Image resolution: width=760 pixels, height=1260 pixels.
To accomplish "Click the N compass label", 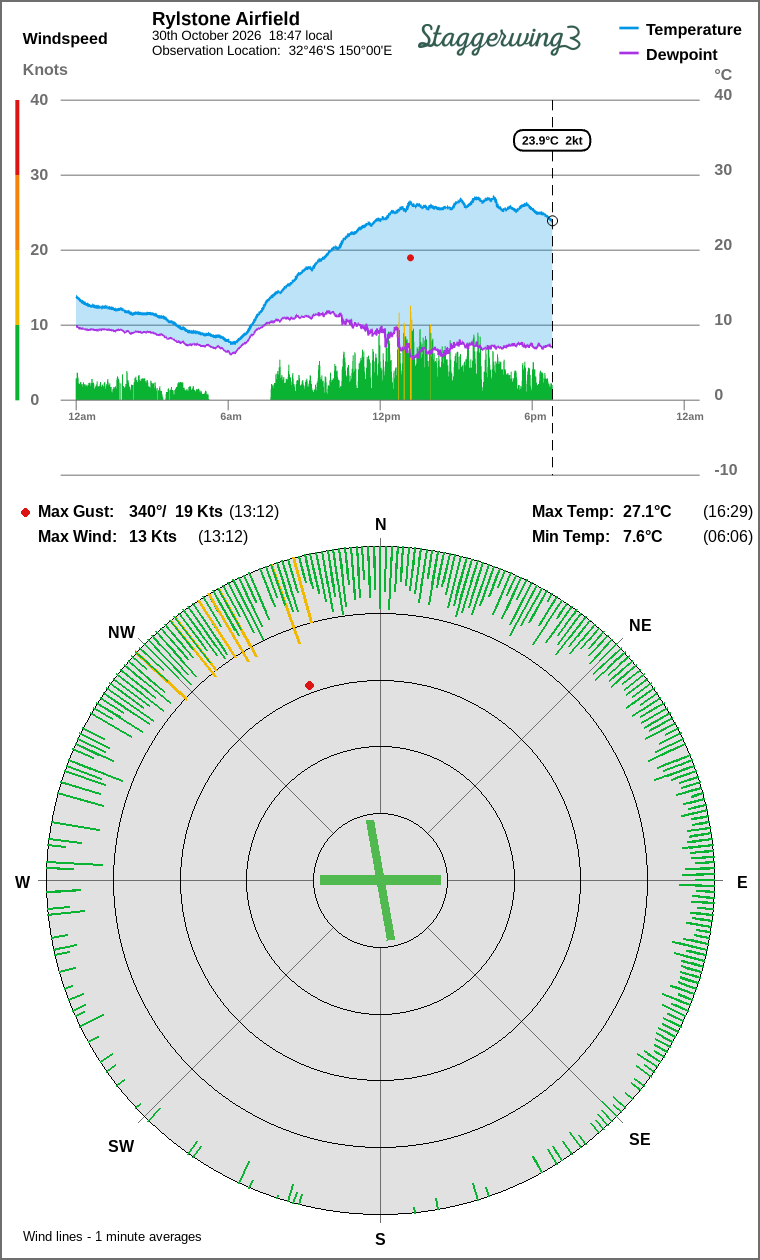I will point(380,525).
